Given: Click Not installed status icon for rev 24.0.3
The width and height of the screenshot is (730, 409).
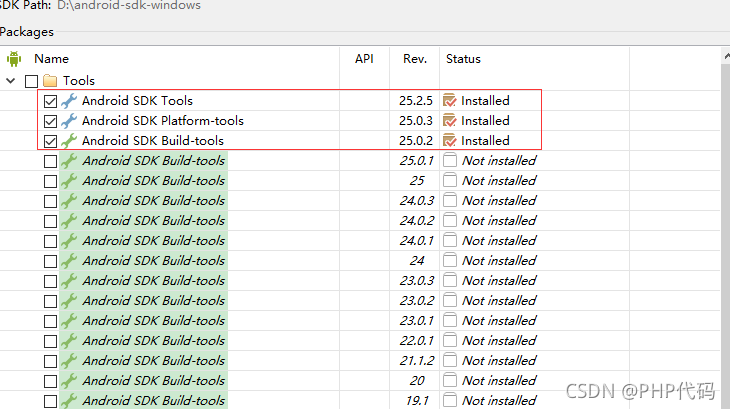Looking at the screenshot, I should coord(450,200).
